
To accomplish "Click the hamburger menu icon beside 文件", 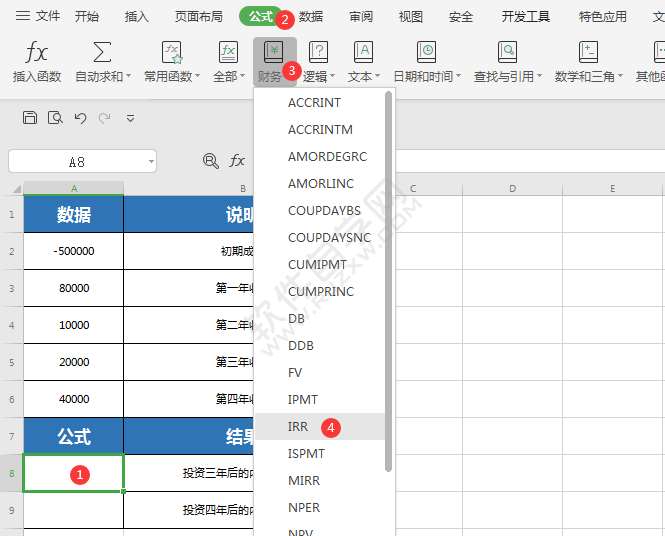I will click(x=22, y=16).
